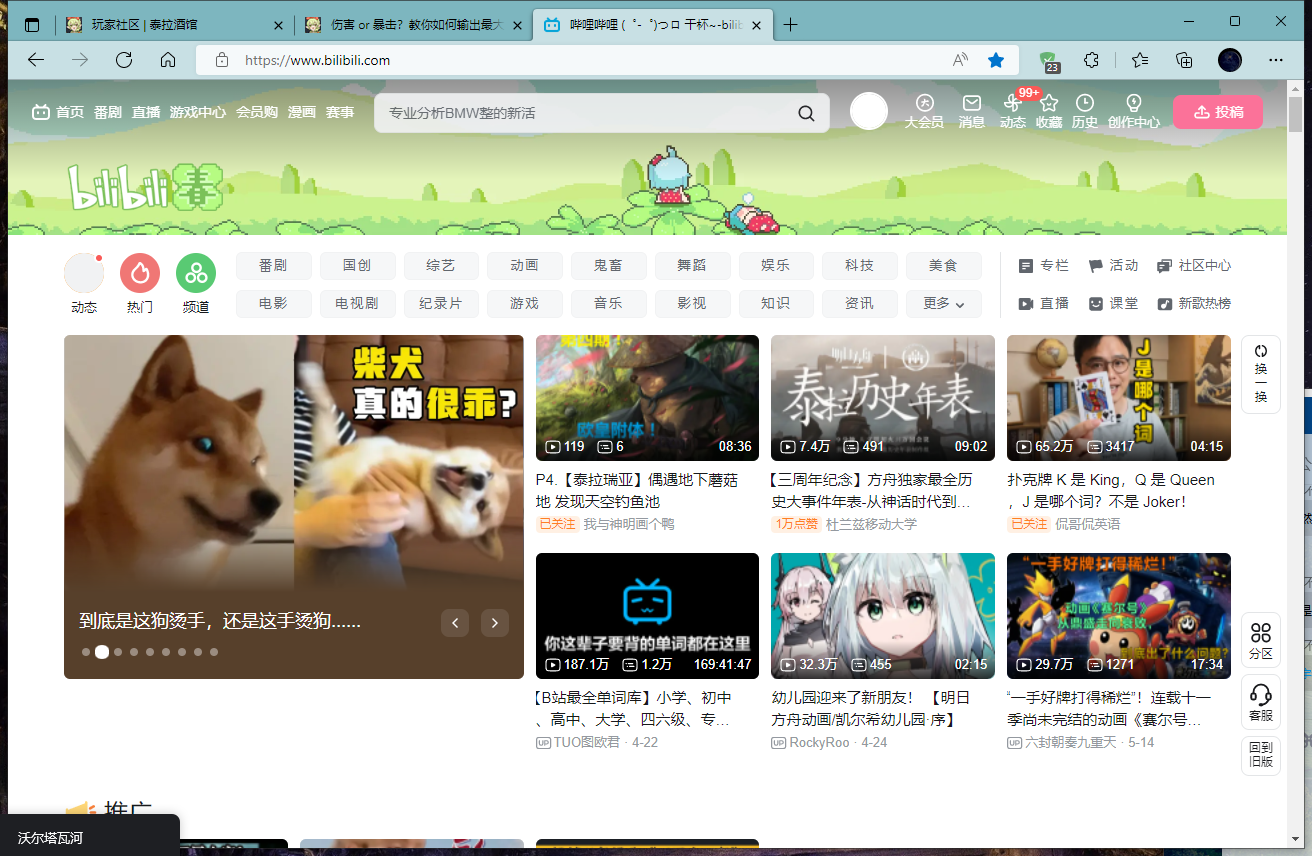
Task: Switch to the 鬼畜 category
Action: pos(608,265)
